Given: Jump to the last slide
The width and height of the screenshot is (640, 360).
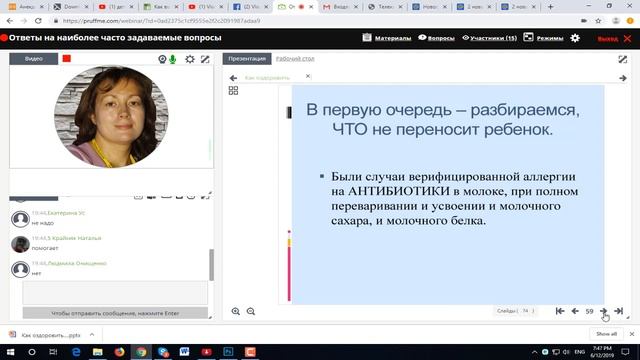Looking at the screenshot, I should 618,311.
